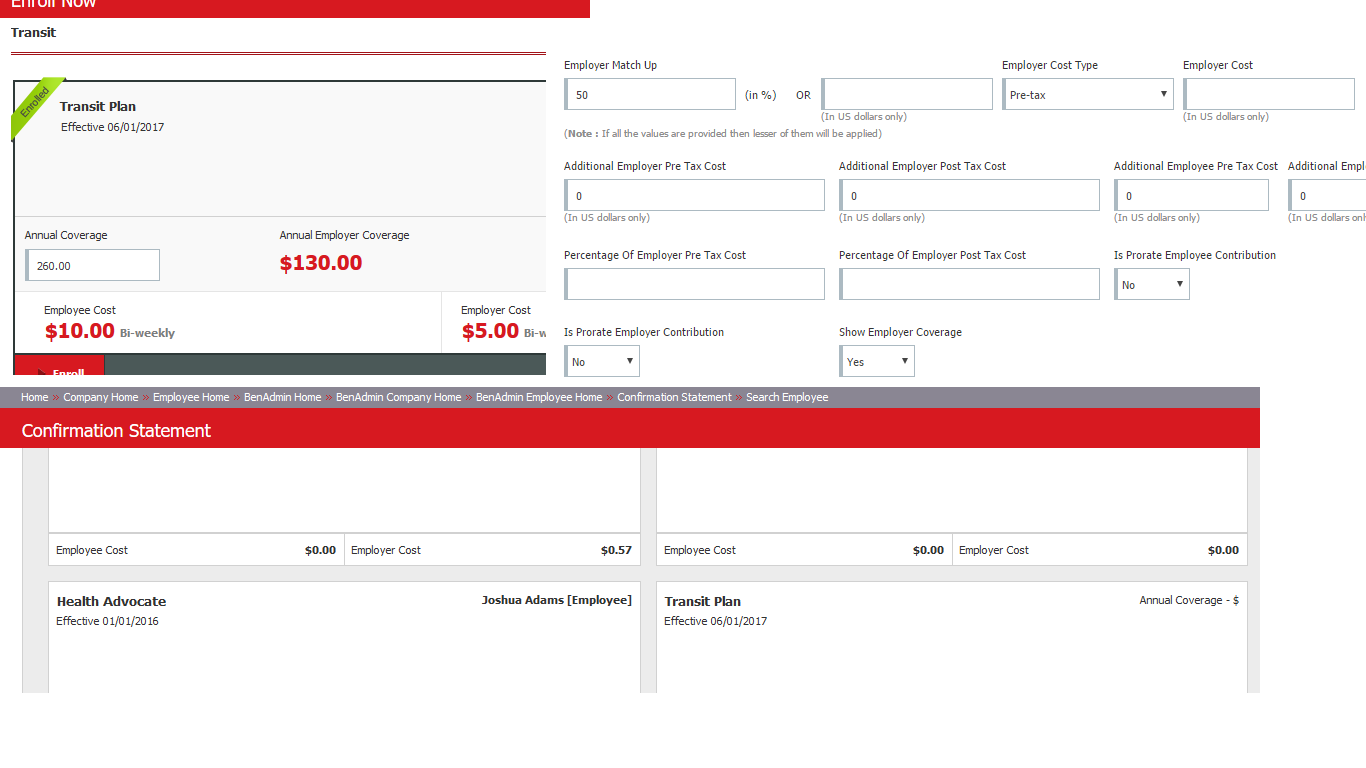Open the Show Employer Coverage dropdown
Image resolution: width=1366 pixels, height=768 pixels.
point(877,362)
